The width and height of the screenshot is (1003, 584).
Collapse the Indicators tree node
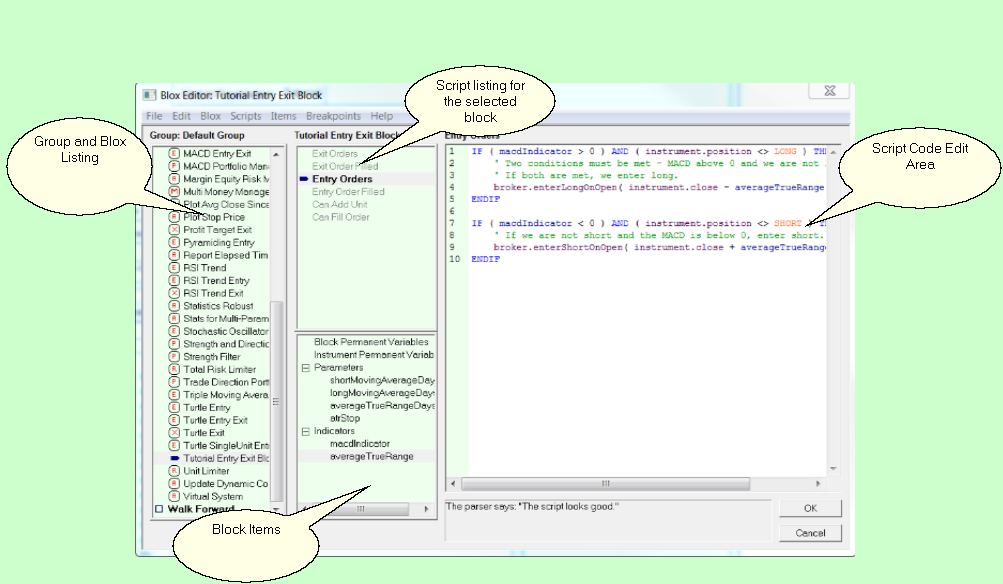coord(306,431)
